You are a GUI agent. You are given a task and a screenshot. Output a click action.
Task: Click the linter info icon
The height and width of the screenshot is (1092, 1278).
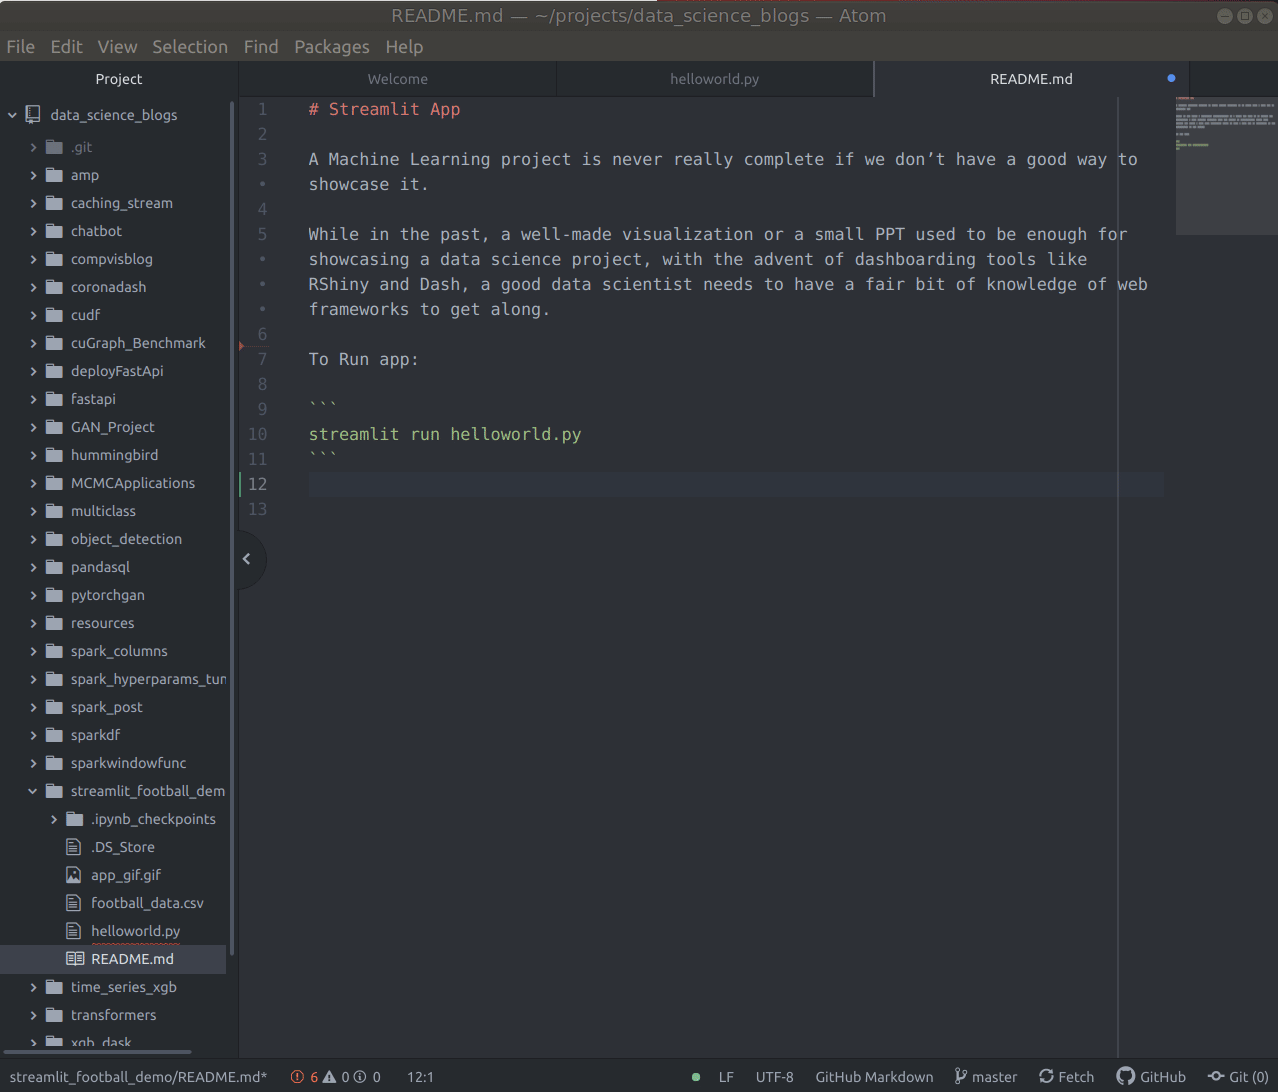[360, 1077]
